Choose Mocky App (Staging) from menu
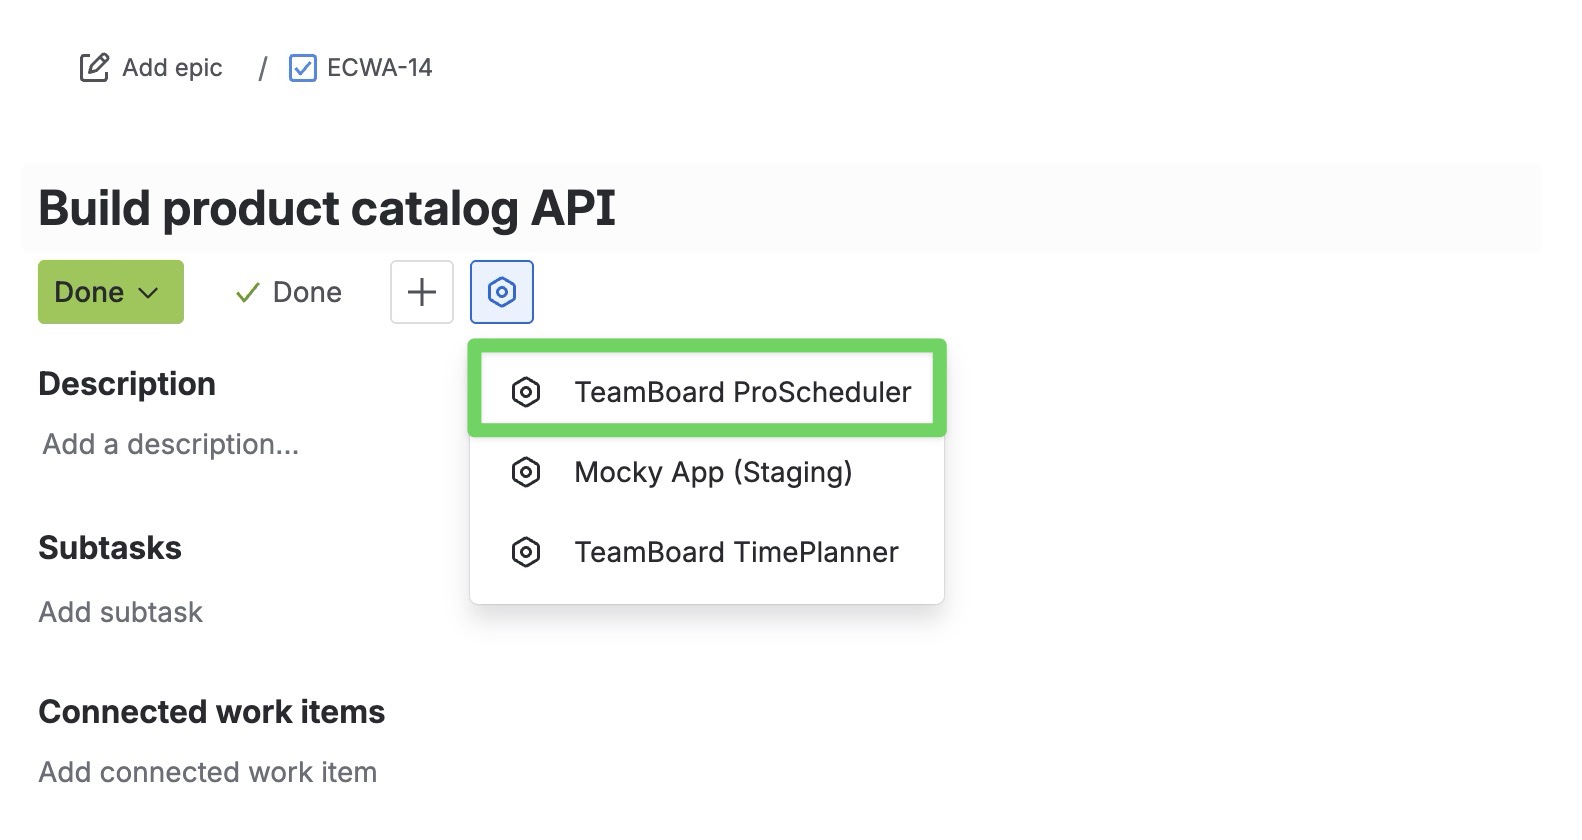 712,472
